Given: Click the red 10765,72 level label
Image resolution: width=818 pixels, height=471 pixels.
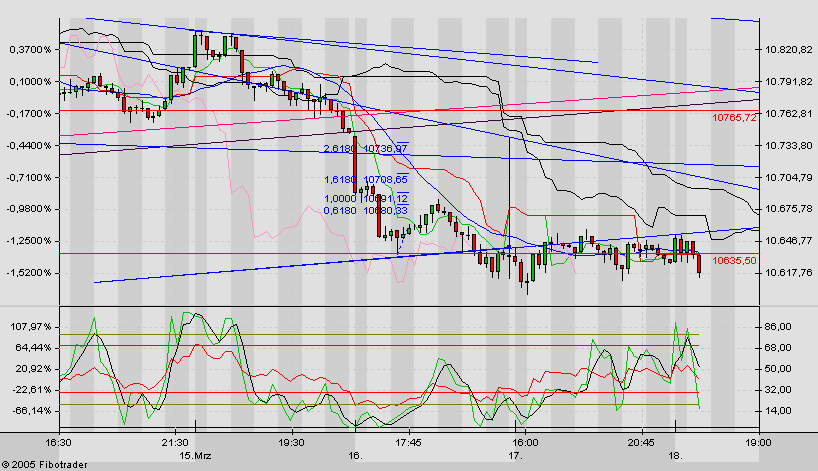Looking at the screenshot, I should (734, 118).
